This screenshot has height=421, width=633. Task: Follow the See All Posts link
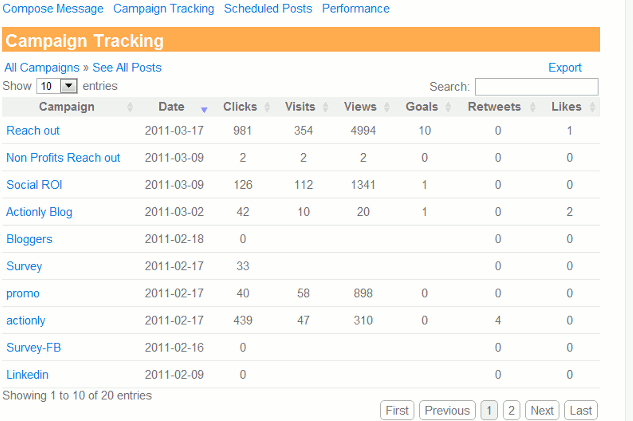pos(127,67)
